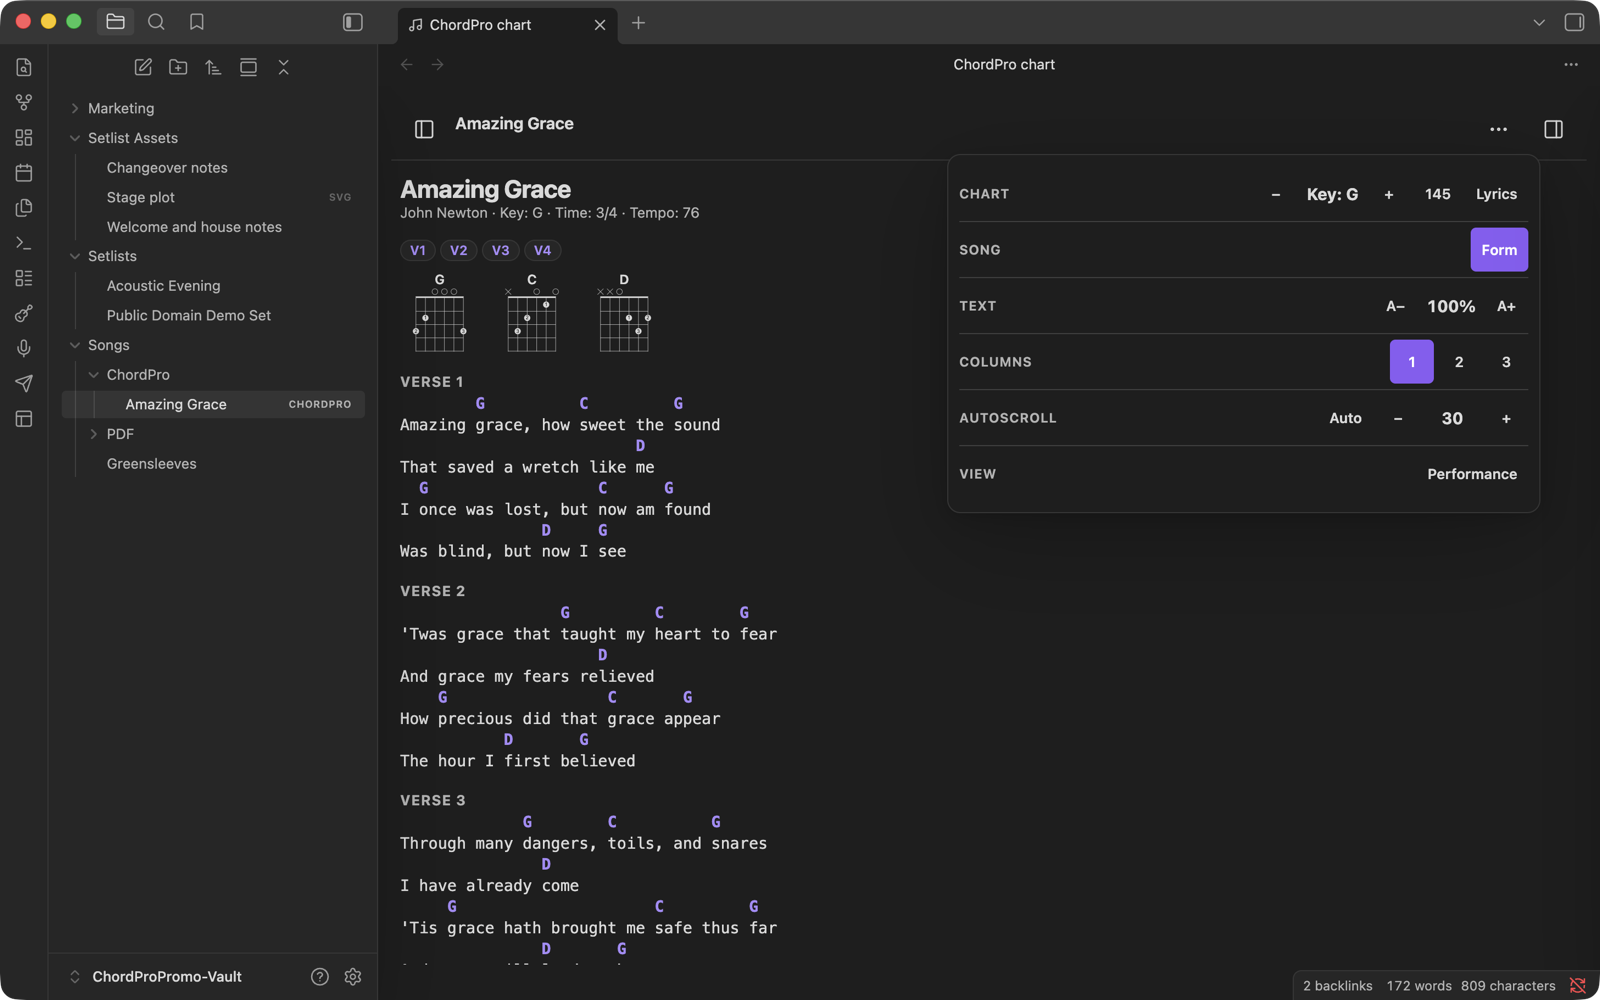Navigate forward with the right arrow
The height and width of the screenshot is (1000, 1600).
pos(438,64)
